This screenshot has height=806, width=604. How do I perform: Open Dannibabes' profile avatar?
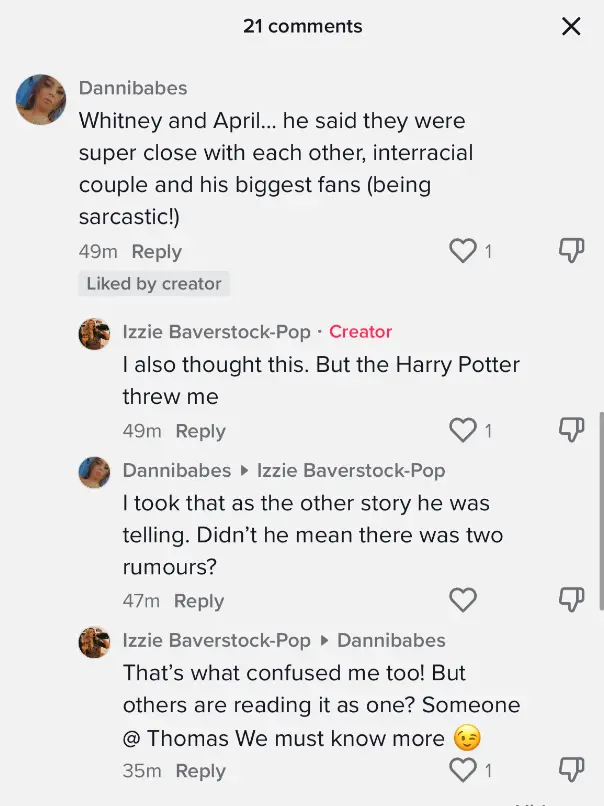(40, 100)
